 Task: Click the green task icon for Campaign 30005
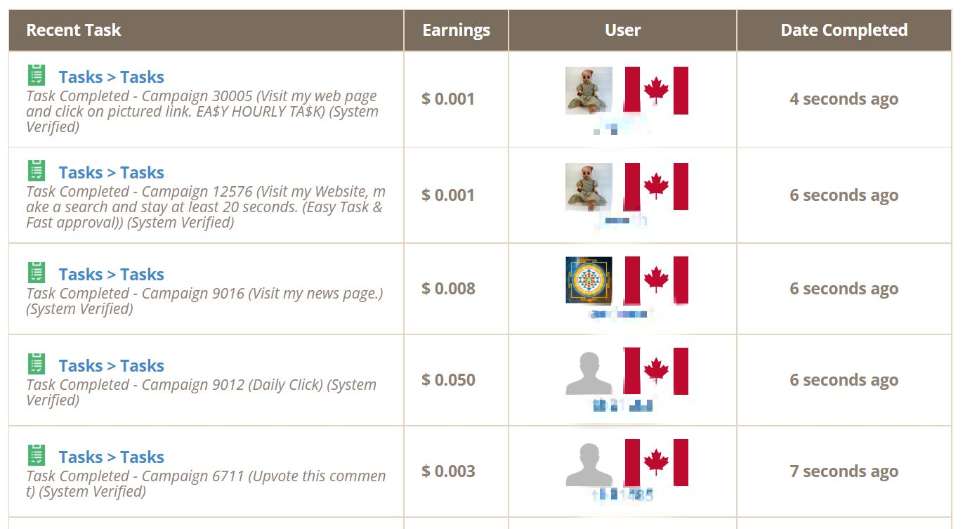click(x=36, y=75)
